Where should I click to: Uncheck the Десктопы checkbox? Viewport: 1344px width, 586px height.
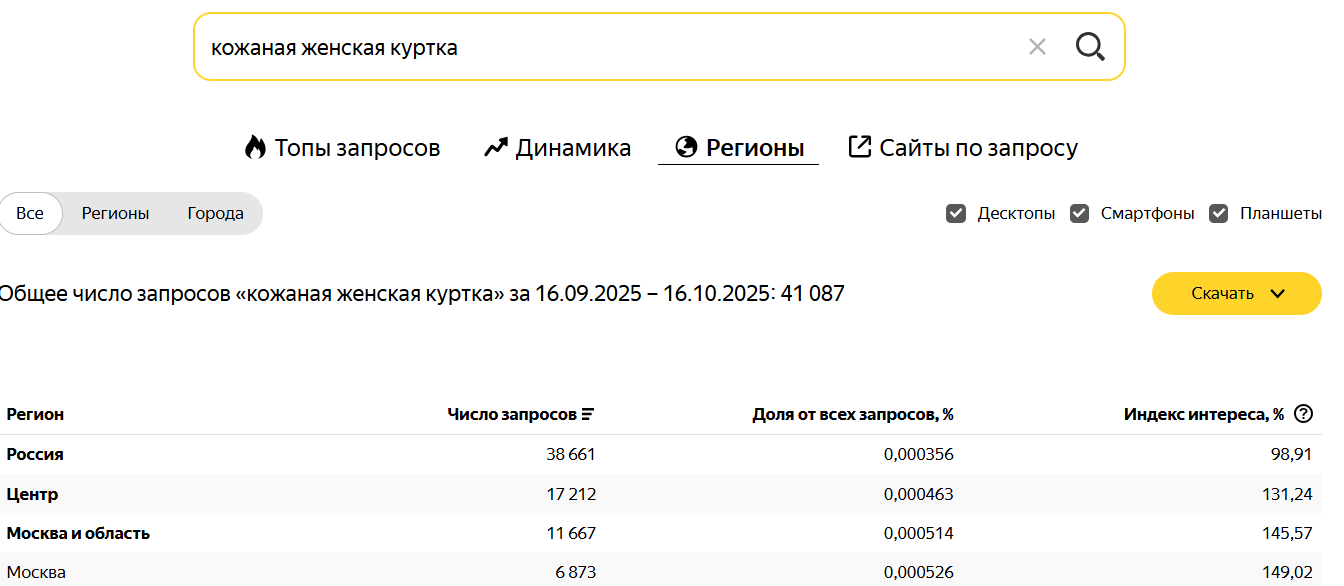[x=956, y=213]
